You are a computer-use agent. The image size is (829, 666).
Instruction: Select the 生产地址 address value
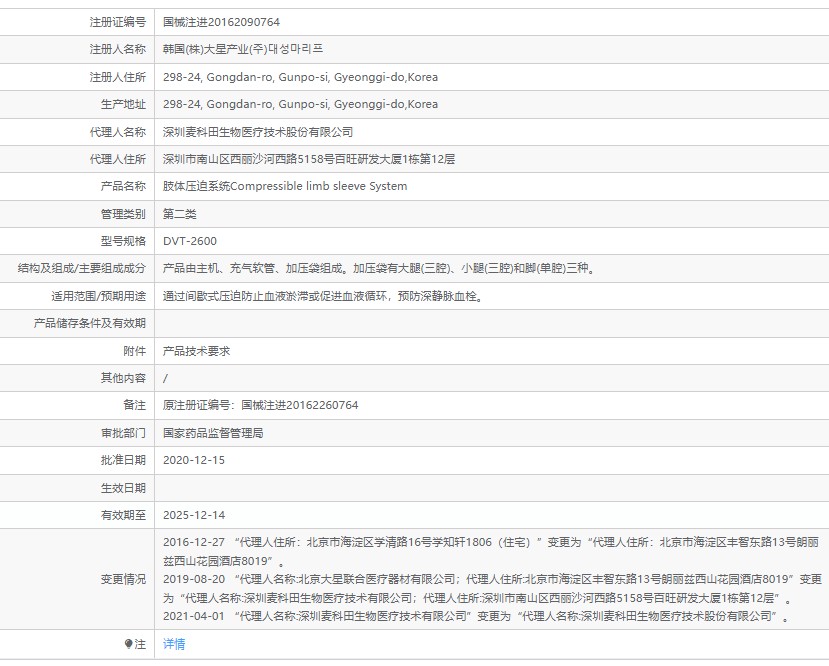tap(300, 104)
